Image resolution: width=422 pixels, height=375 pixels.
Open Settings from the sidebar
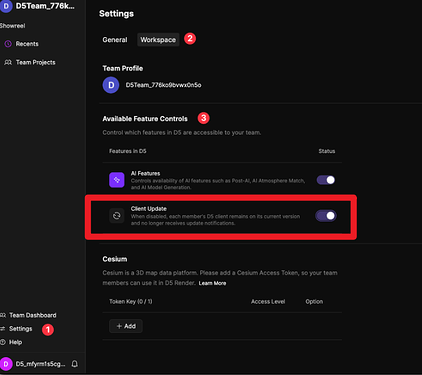click(21, 329)
